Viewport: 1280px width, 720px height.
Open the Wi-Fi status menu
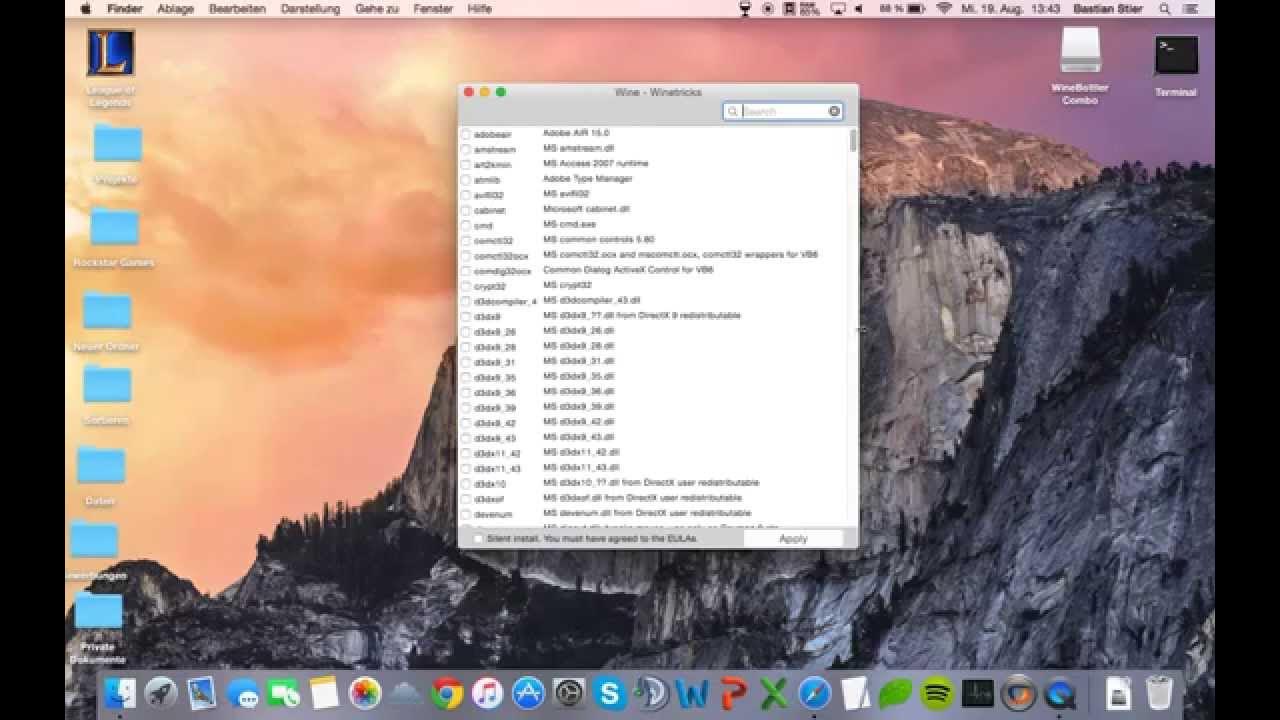(x=944, y=9)
